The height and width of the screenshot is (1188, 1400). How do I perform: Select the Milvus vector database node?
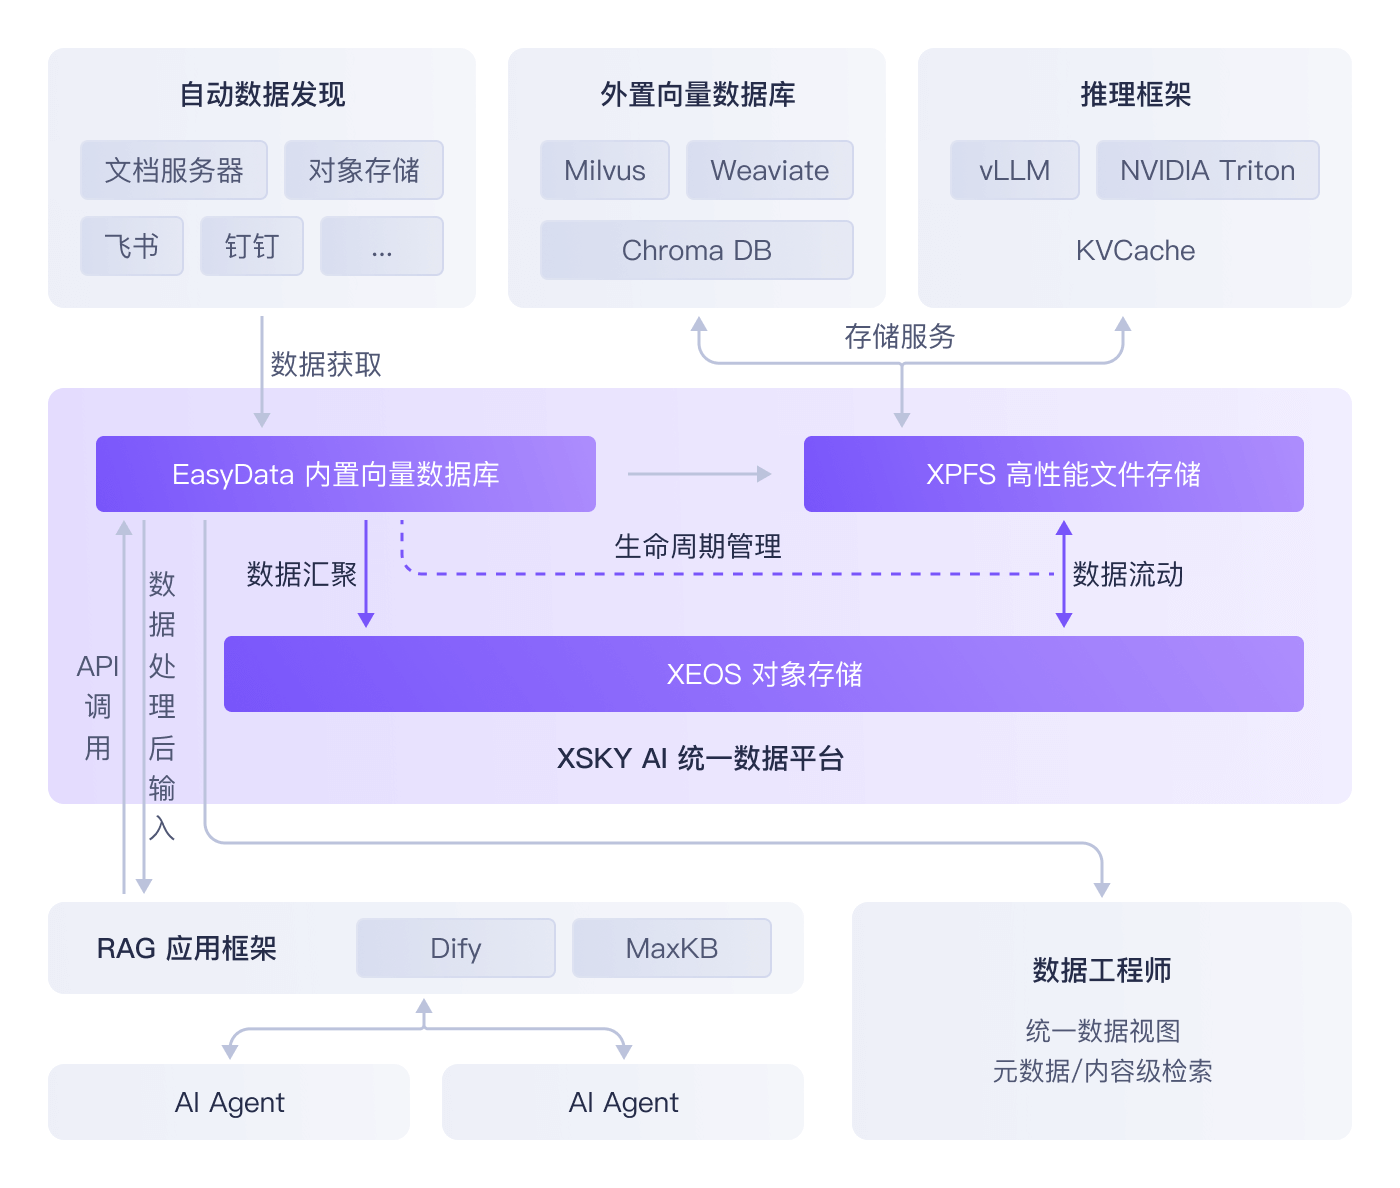604,170
